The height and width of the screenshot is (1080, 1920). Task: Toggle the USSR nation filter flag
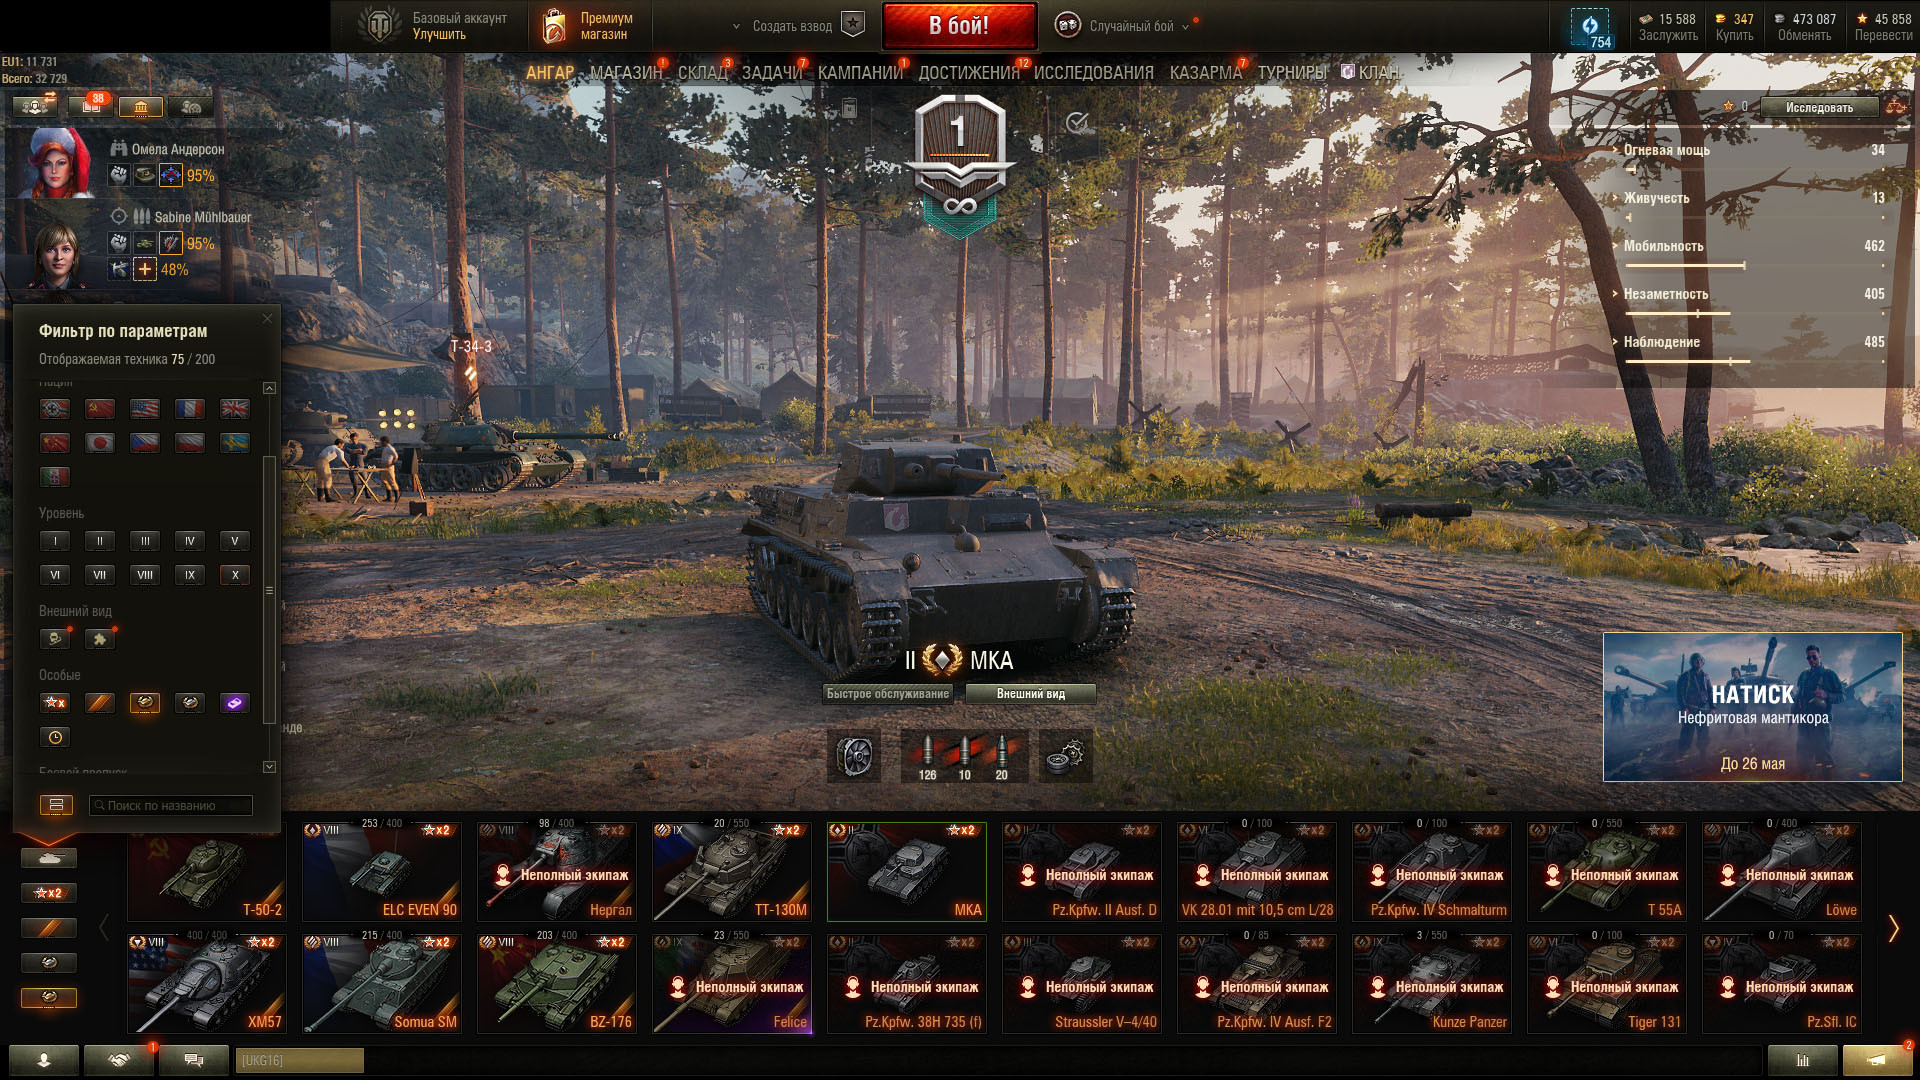click(x=100, y=408)
